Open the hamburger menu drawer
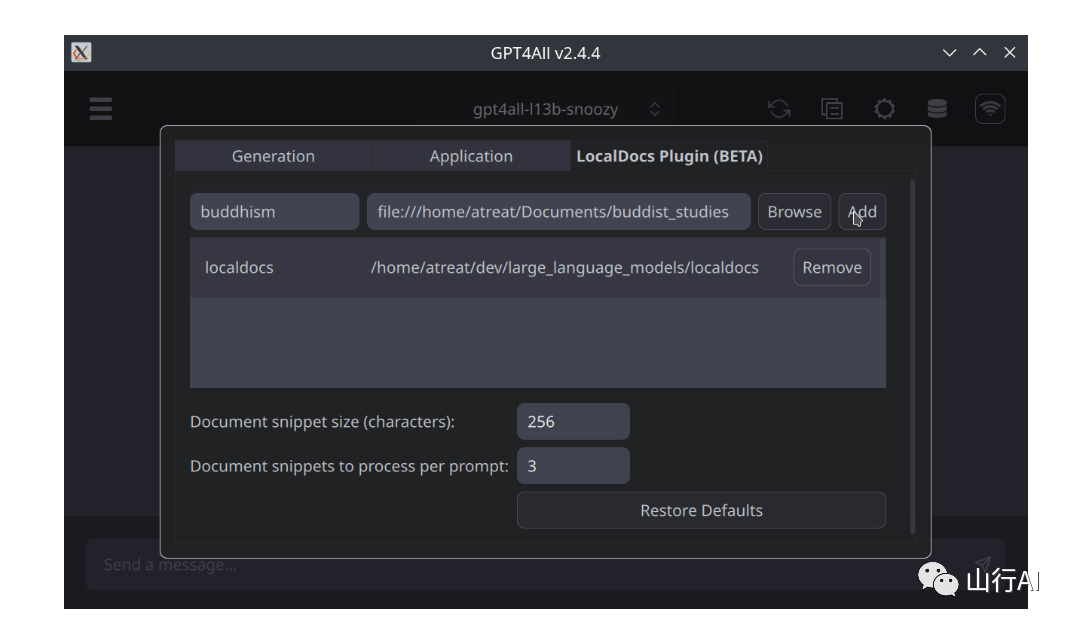This screenshot has height=628, width=1076. pyautogui.click(x=100, y=109)
